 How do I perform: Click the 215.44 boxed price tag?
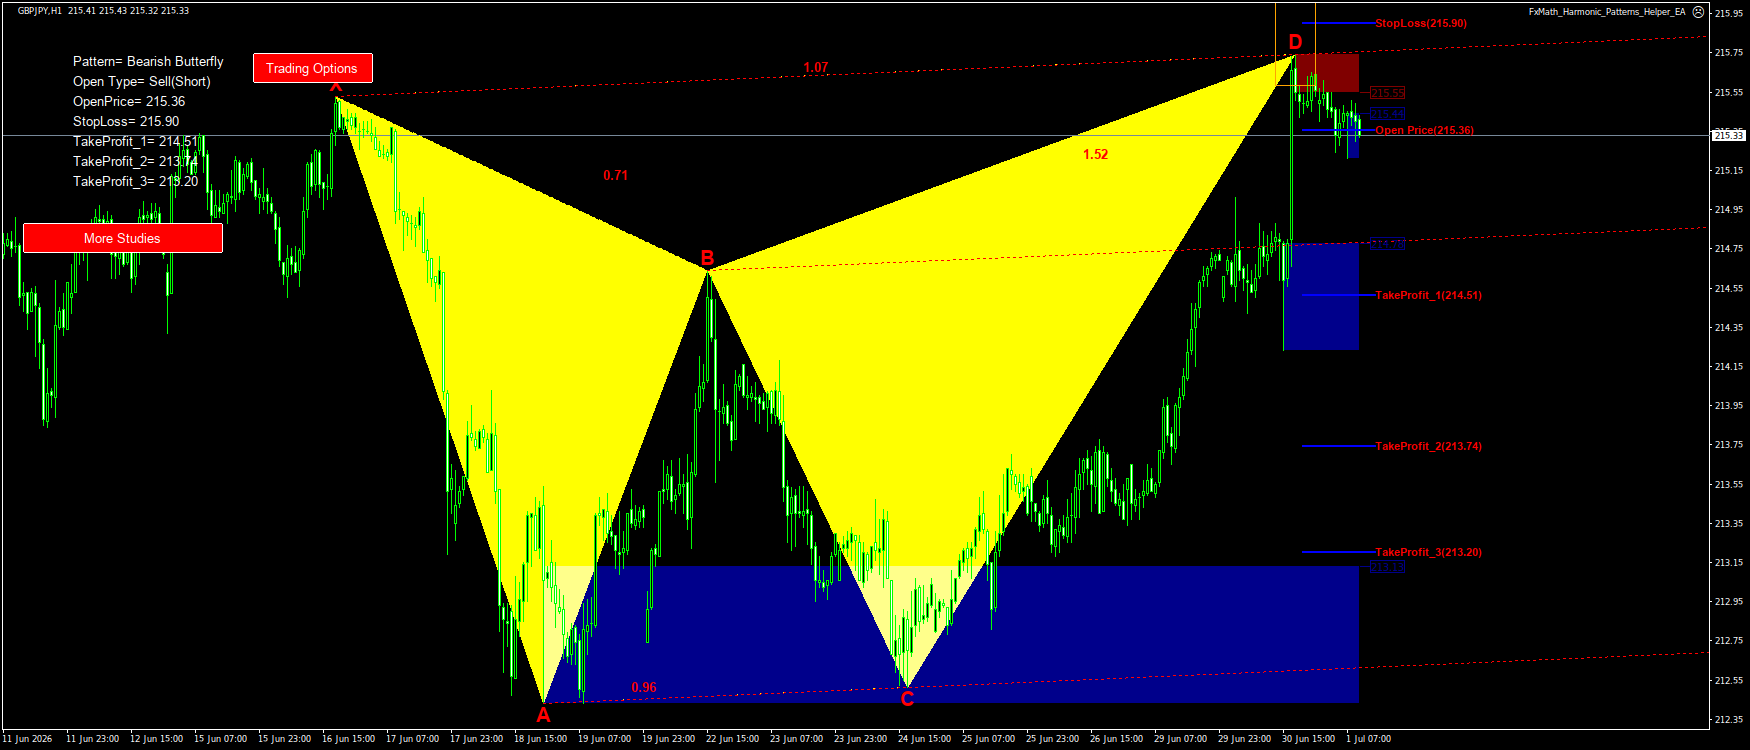pyautogui.click(x=1387, y=114)
